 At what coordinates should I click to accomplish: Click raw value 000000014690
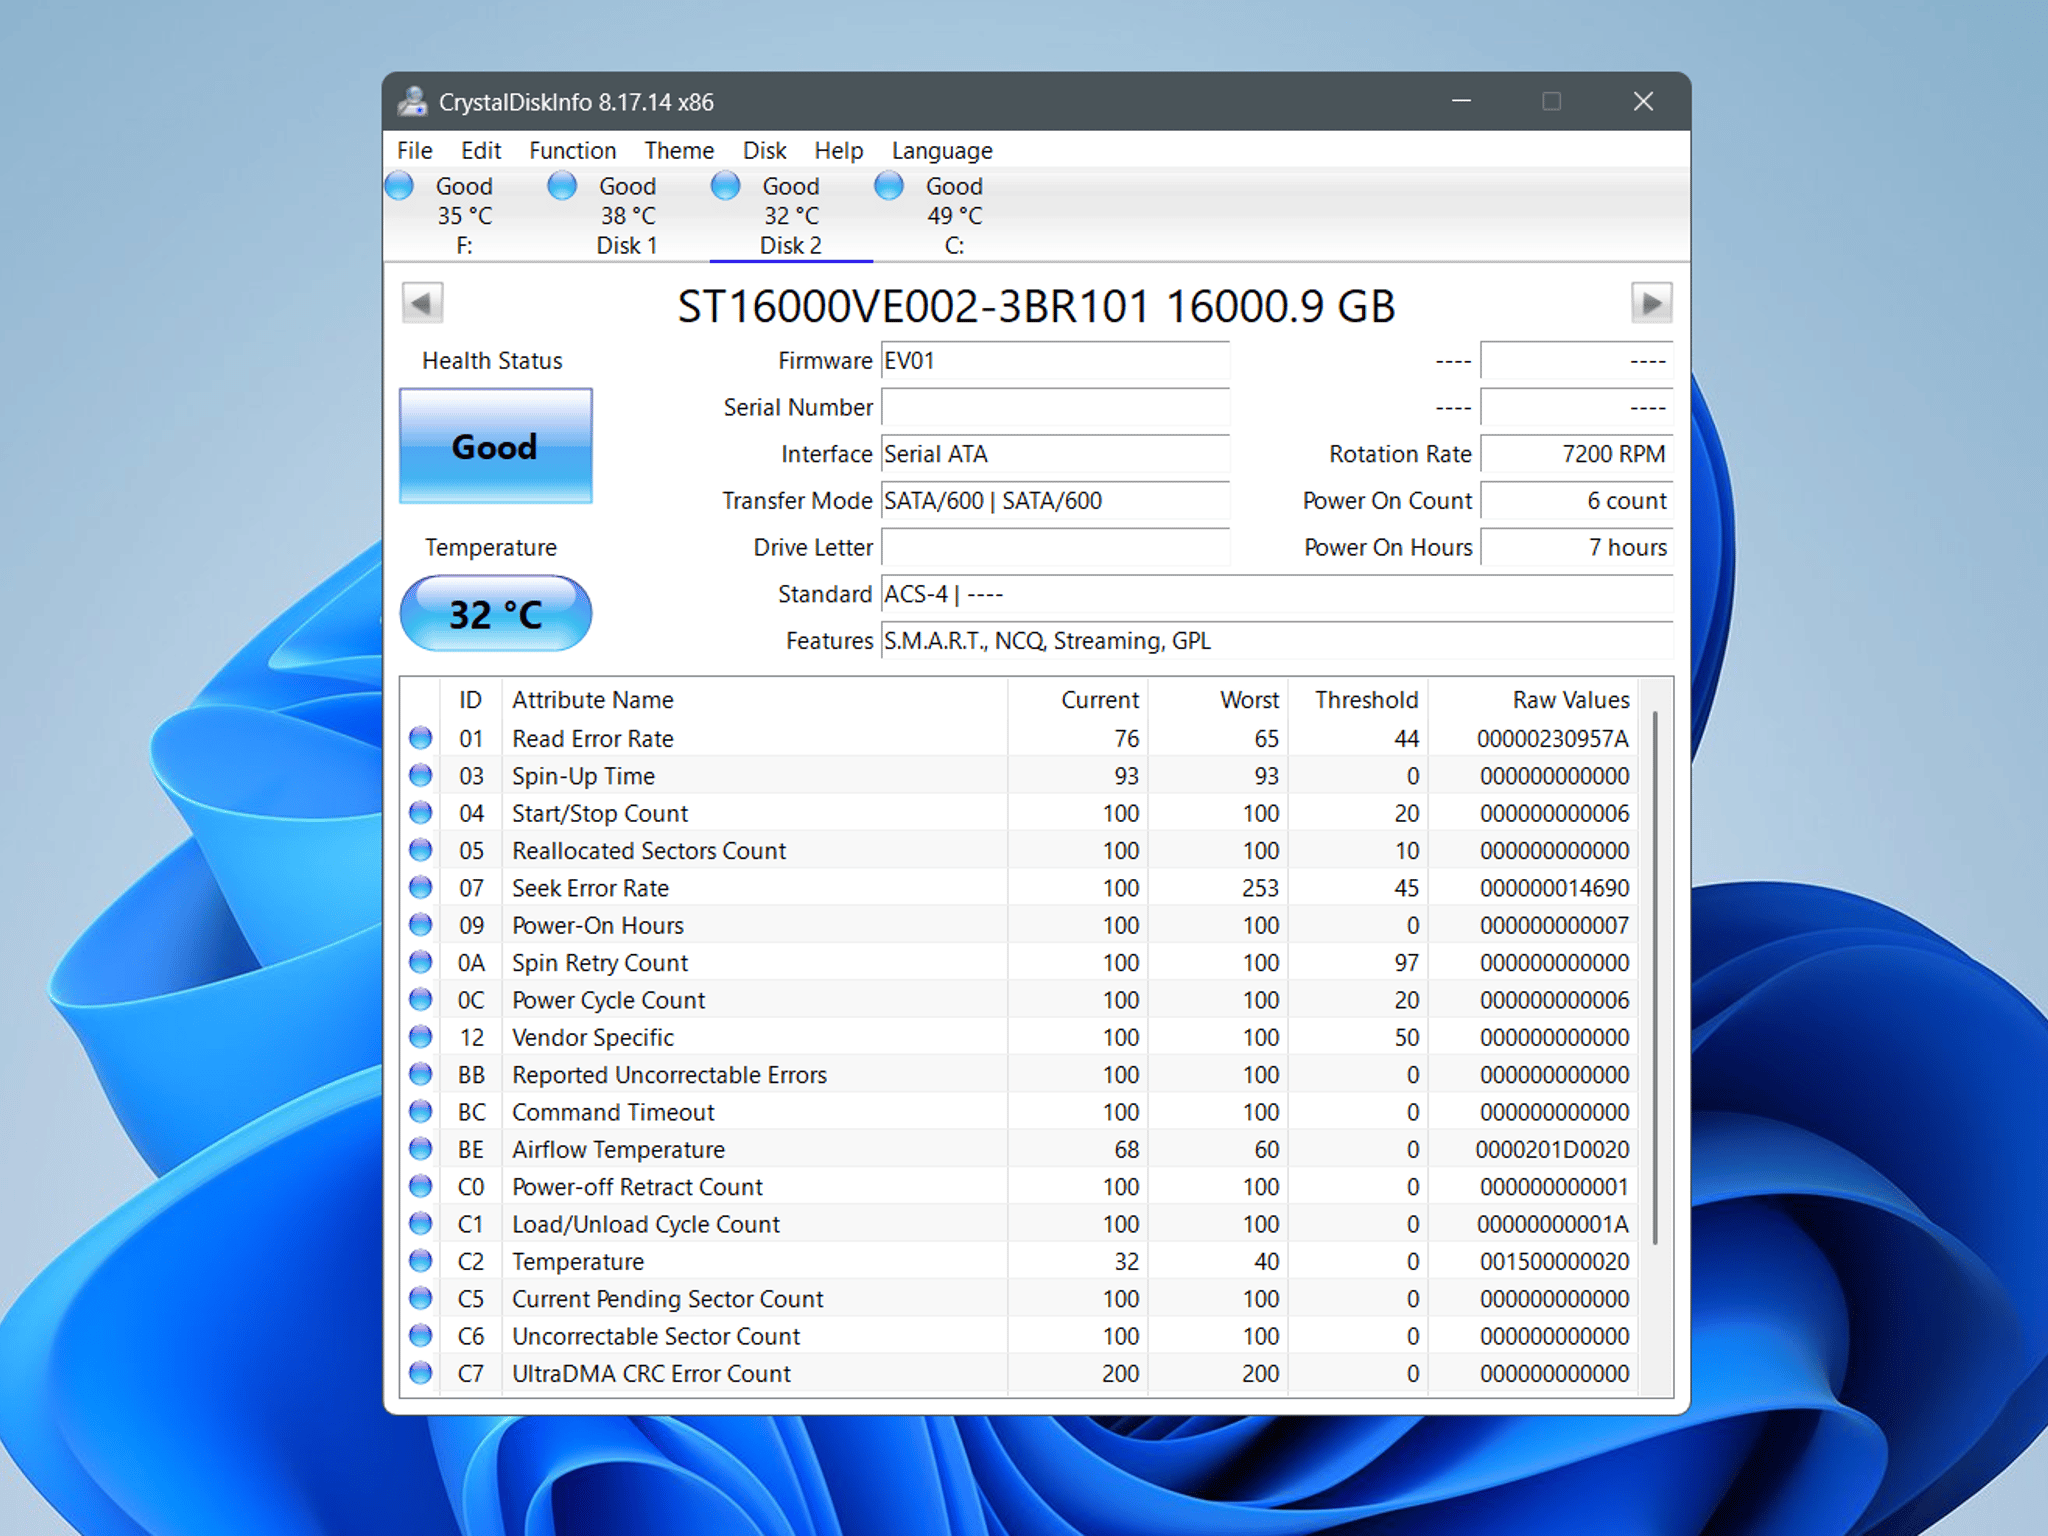[1555, 887]
